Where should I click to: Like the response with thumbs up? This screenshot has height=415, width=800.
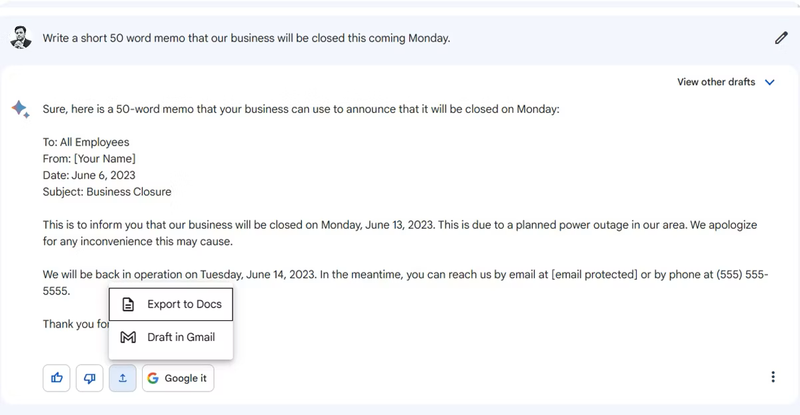click(57, 378)
